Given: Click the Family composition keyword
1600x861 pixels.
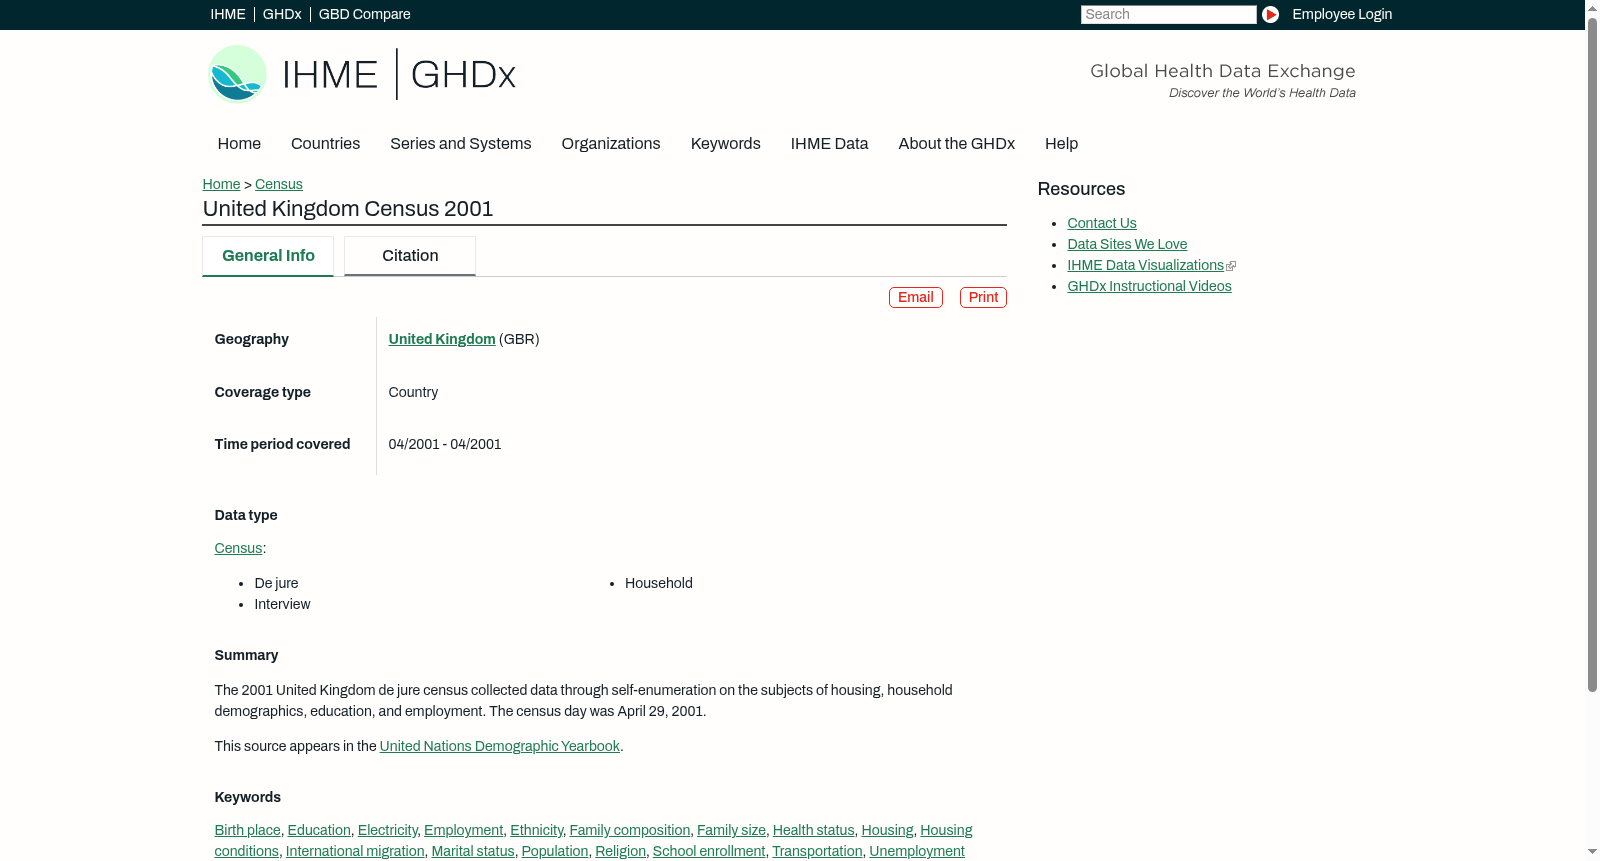Looking at the screenshot, I should (x=630, y=830).
